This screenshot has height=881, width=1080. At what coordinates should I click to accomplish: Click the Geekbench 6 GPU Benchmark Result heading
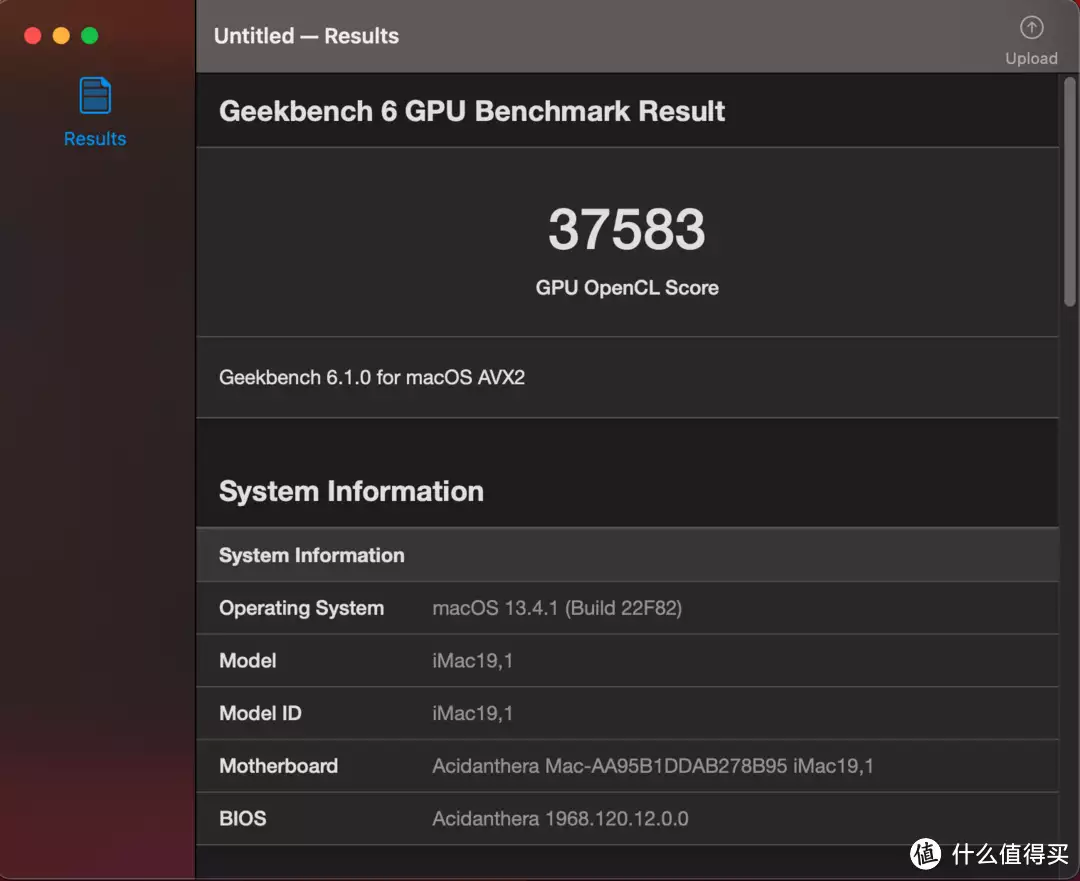click(472, 111)
